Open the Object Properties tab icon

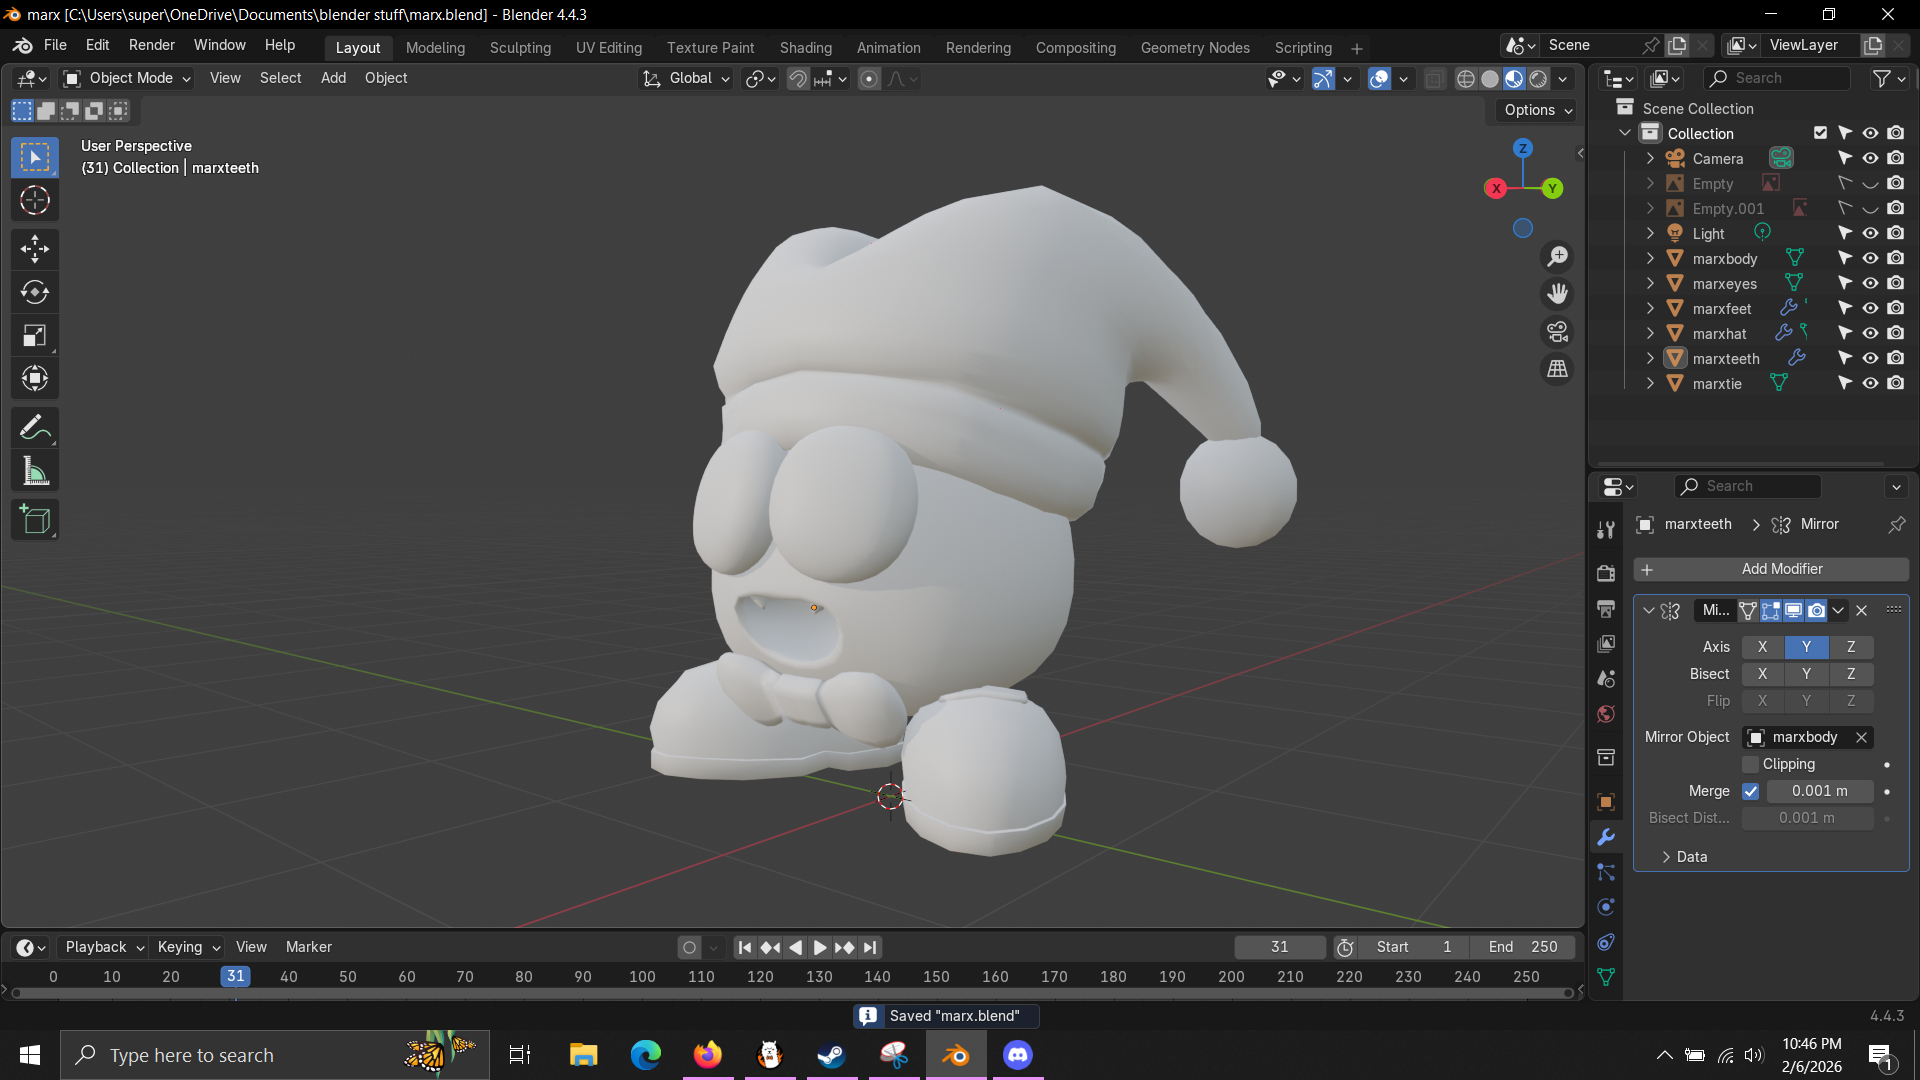click(1606, 802)
